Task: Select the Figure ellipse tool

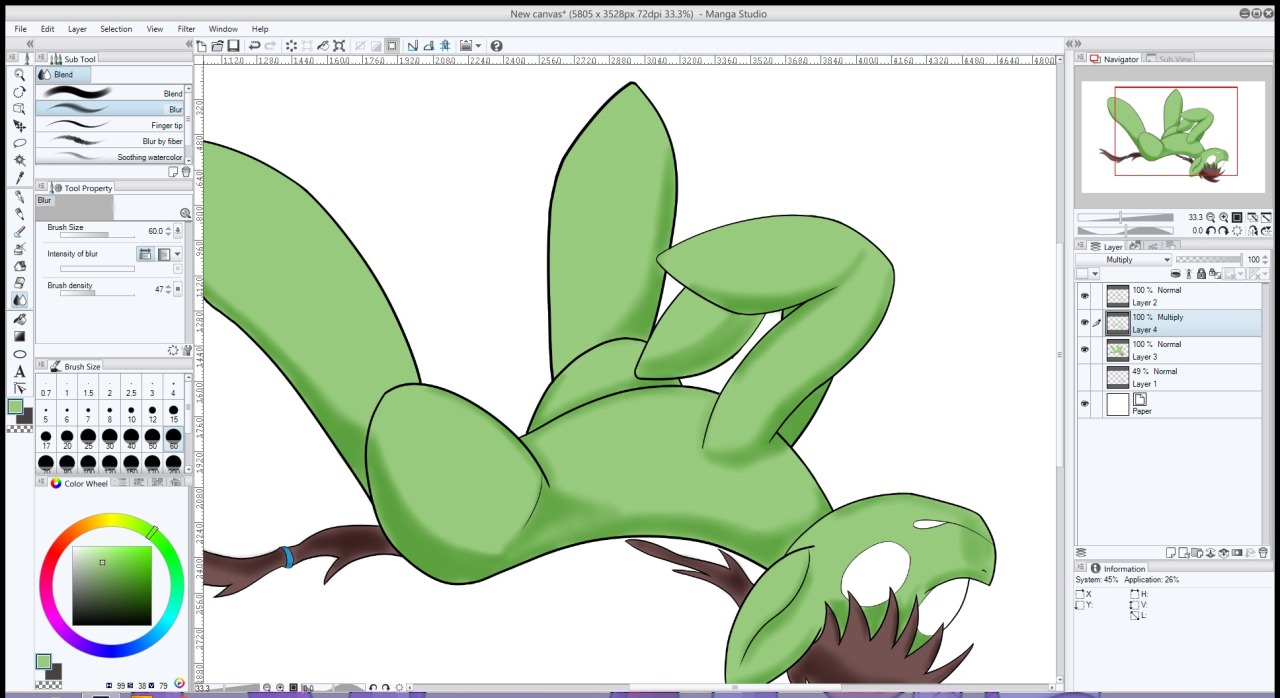Action: tap(19, 354)
